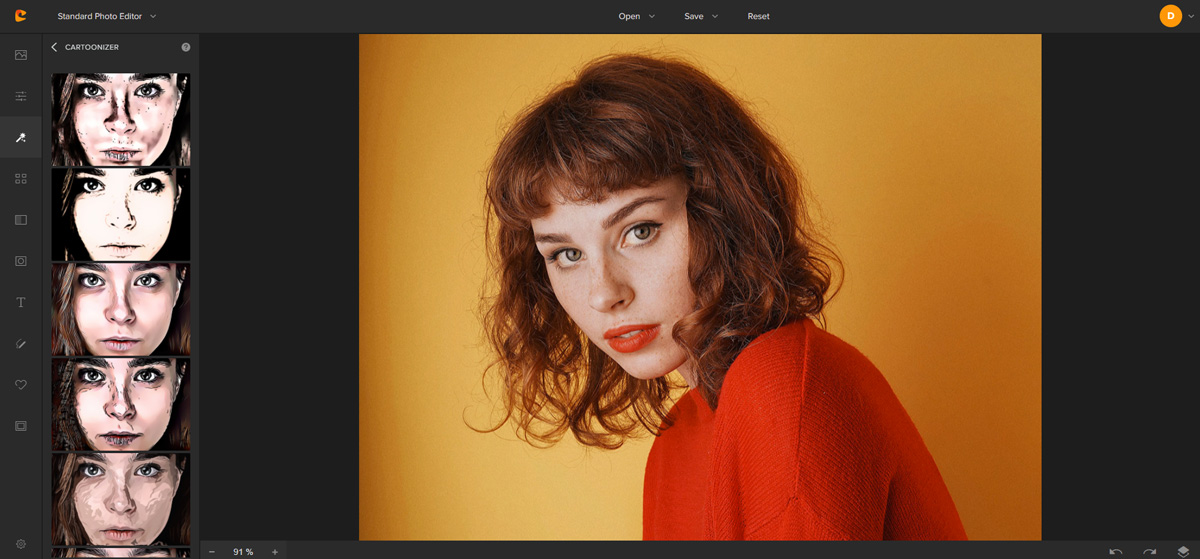Open the Graphics heart icon
Viewport: 1200px width, 559px height.
20,385
